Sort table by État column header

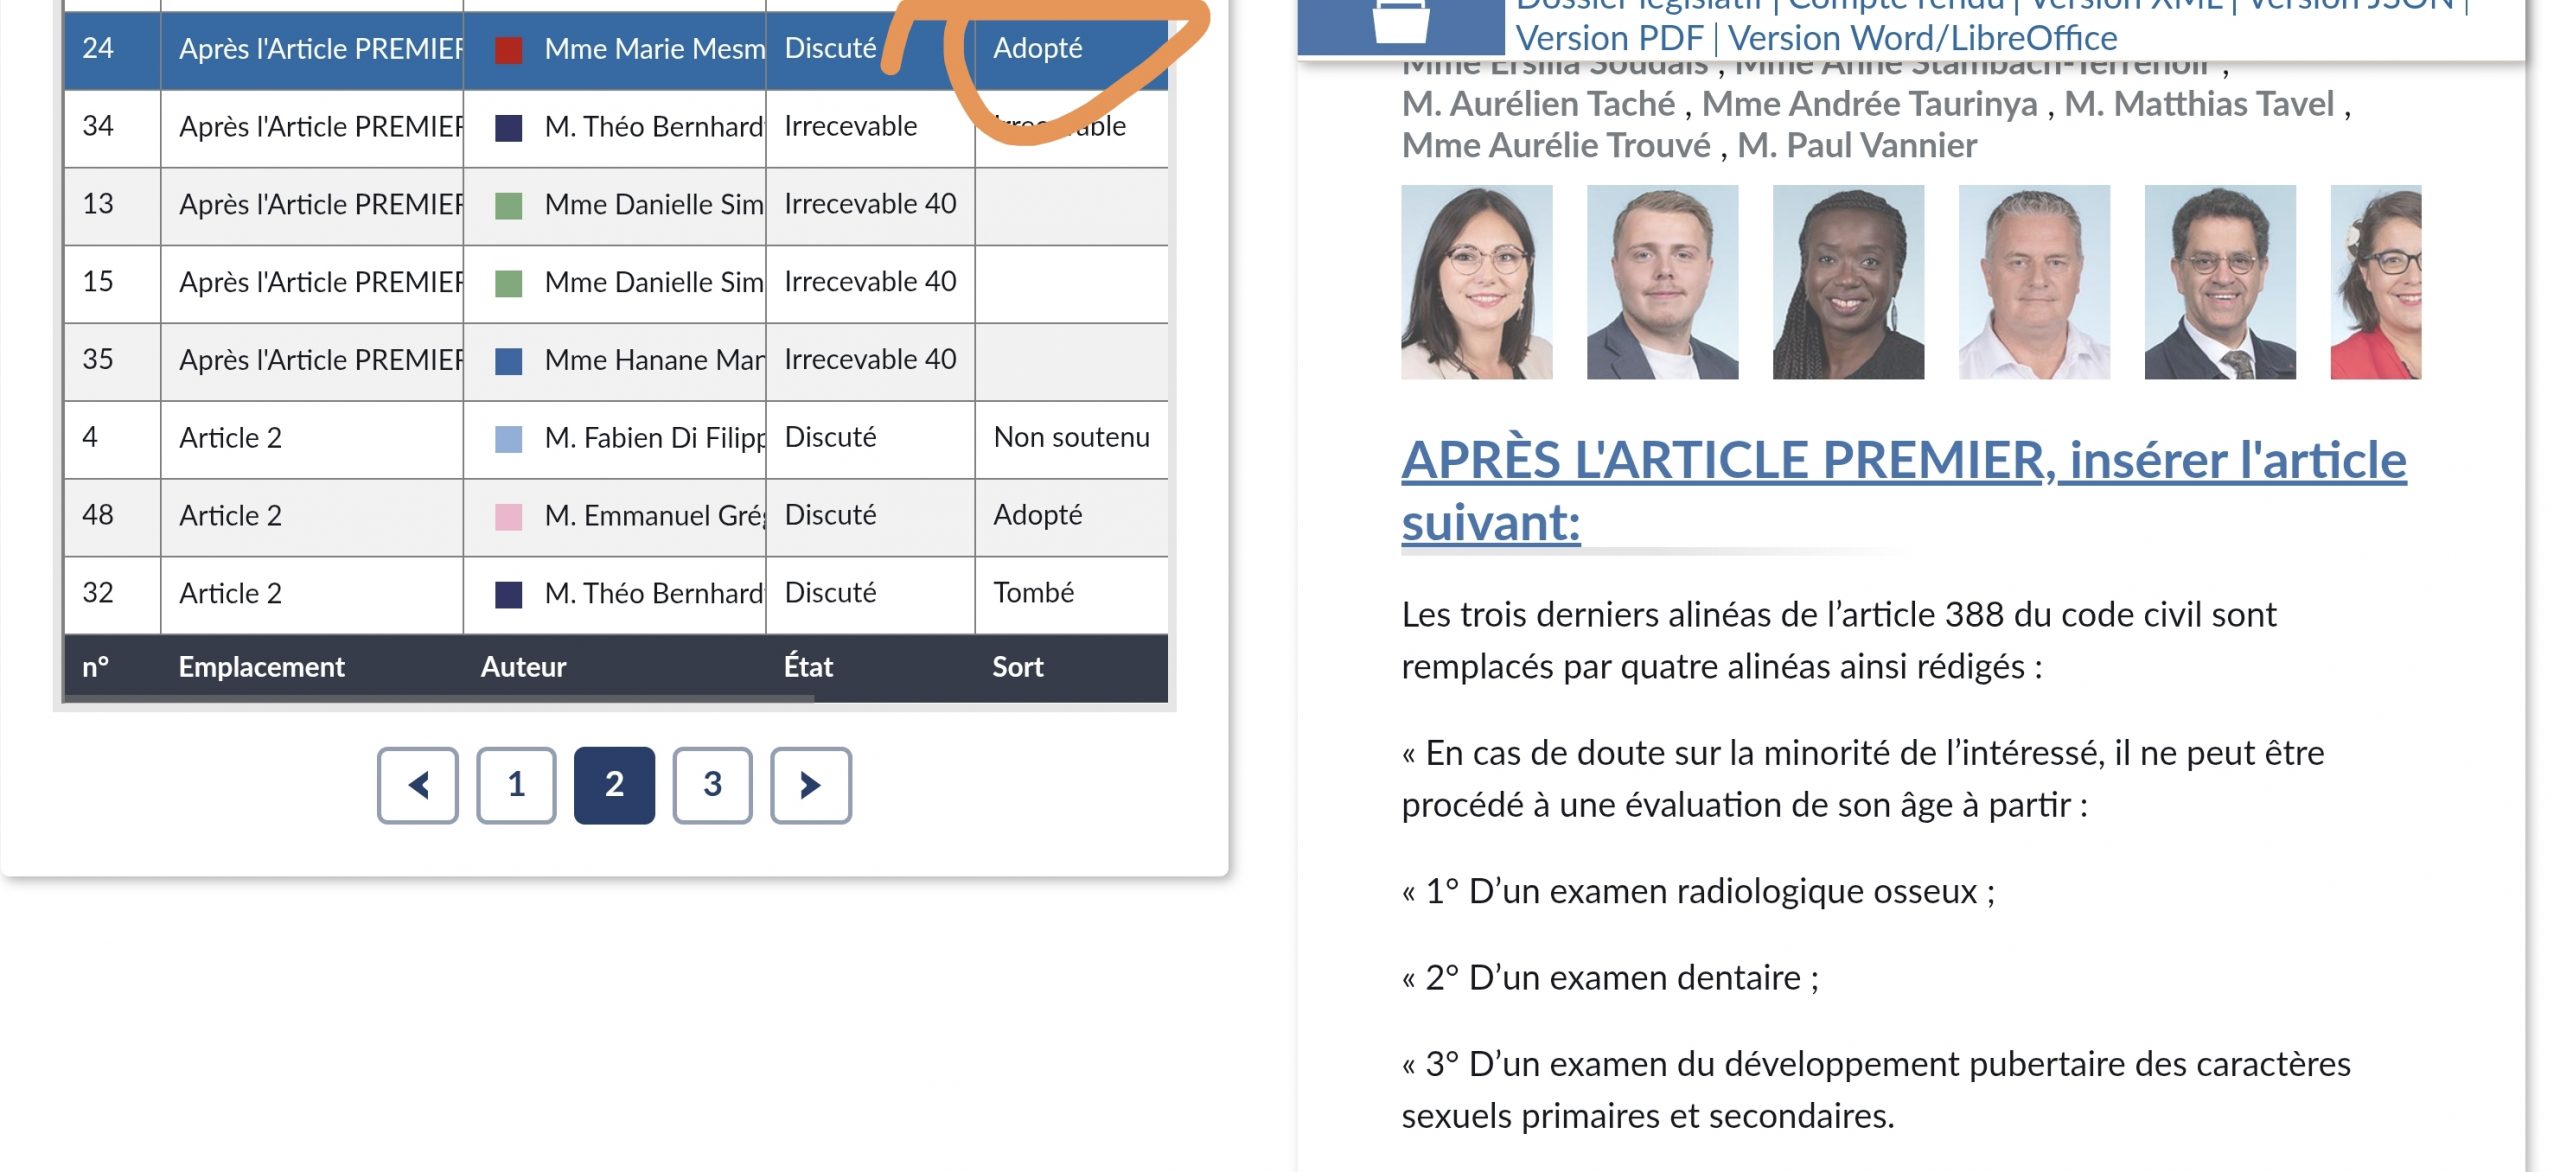click(808, 667)
